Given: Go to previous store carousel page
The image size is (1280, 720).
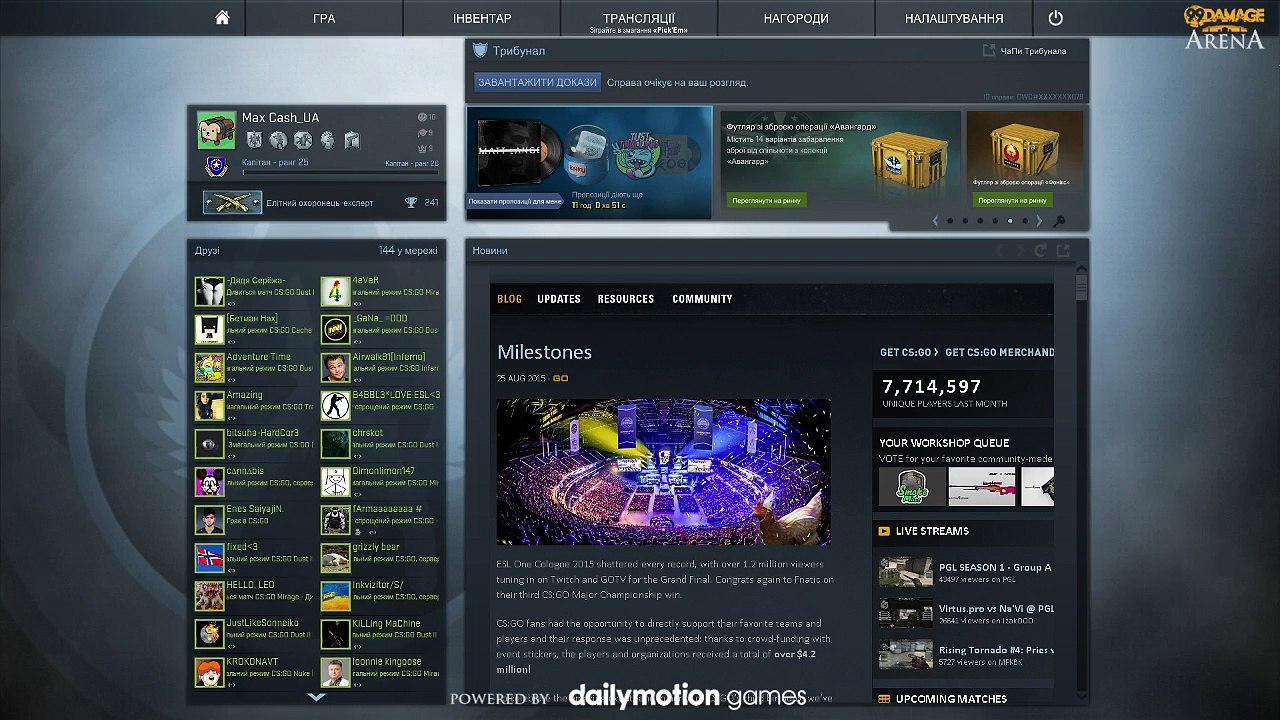Looking at the screenshot, I should point(935,221).
